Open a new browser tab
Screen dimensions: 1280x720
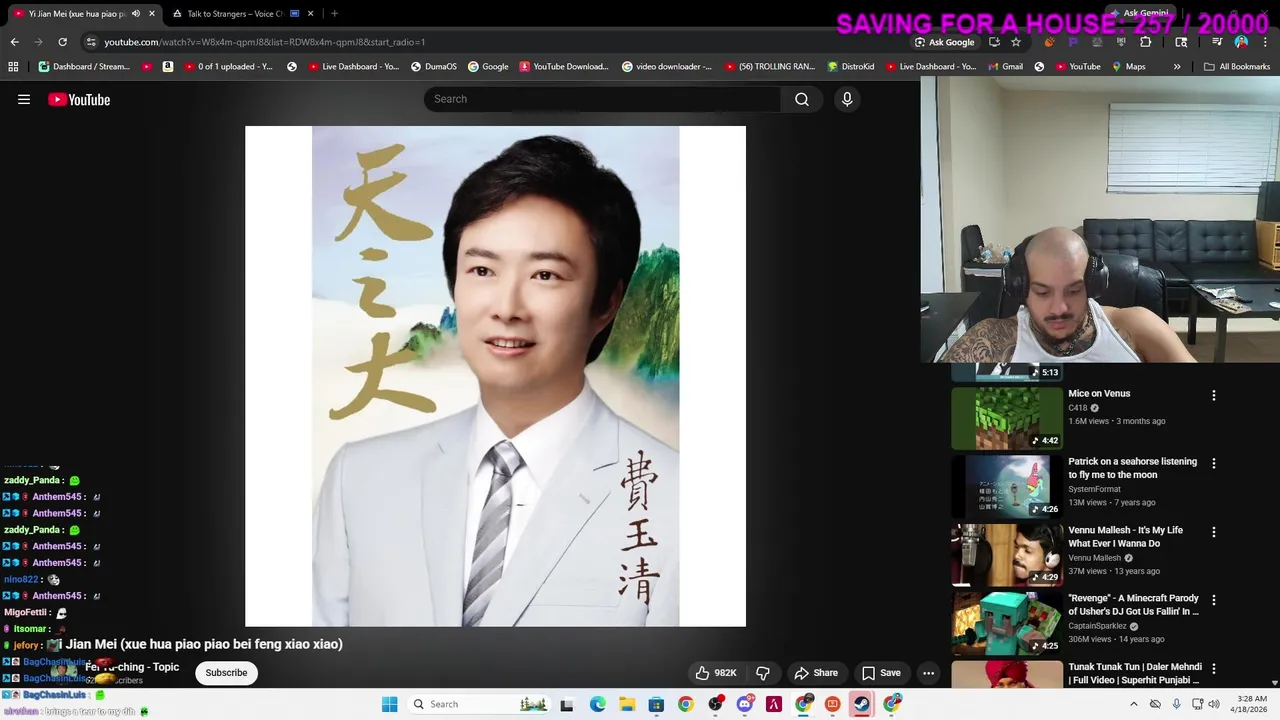pyautogui.click(x=334, y=13)
